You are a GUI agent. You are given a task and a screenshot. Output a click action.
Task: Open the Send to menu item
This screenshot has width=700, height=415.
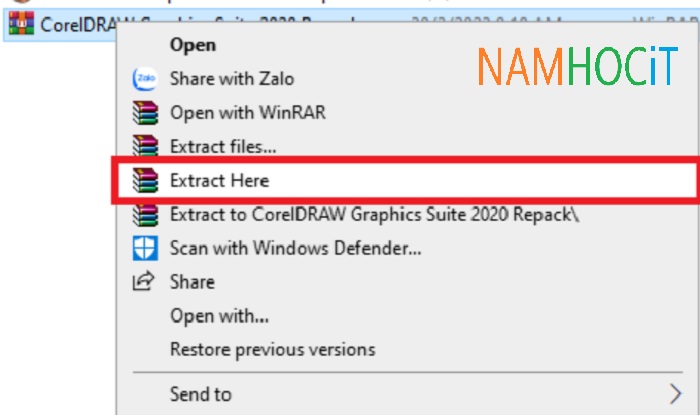pyautogui.click(x=200, y=394)
